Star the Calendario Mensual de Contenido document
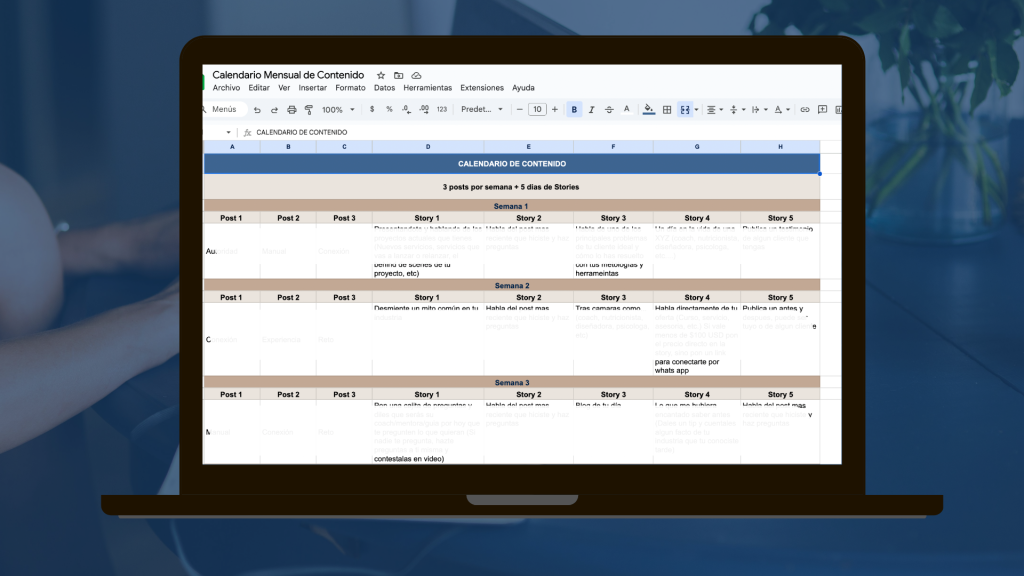 click(381, 76)
